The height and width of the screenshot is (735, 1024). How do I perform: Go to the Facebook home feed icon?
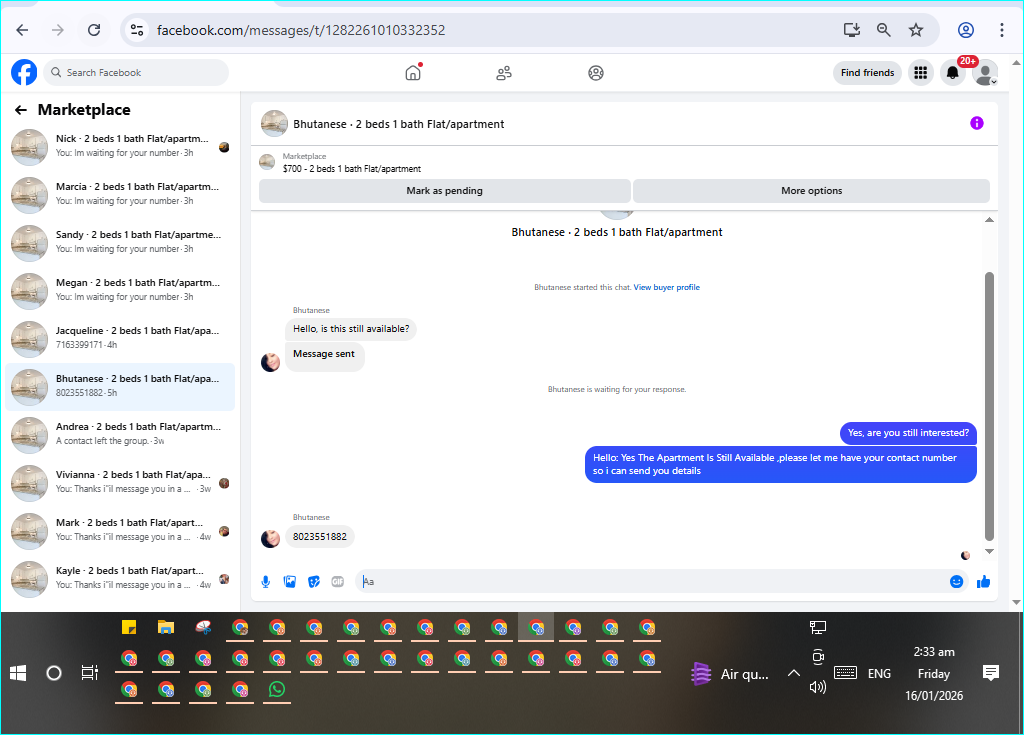pos(413,73)
